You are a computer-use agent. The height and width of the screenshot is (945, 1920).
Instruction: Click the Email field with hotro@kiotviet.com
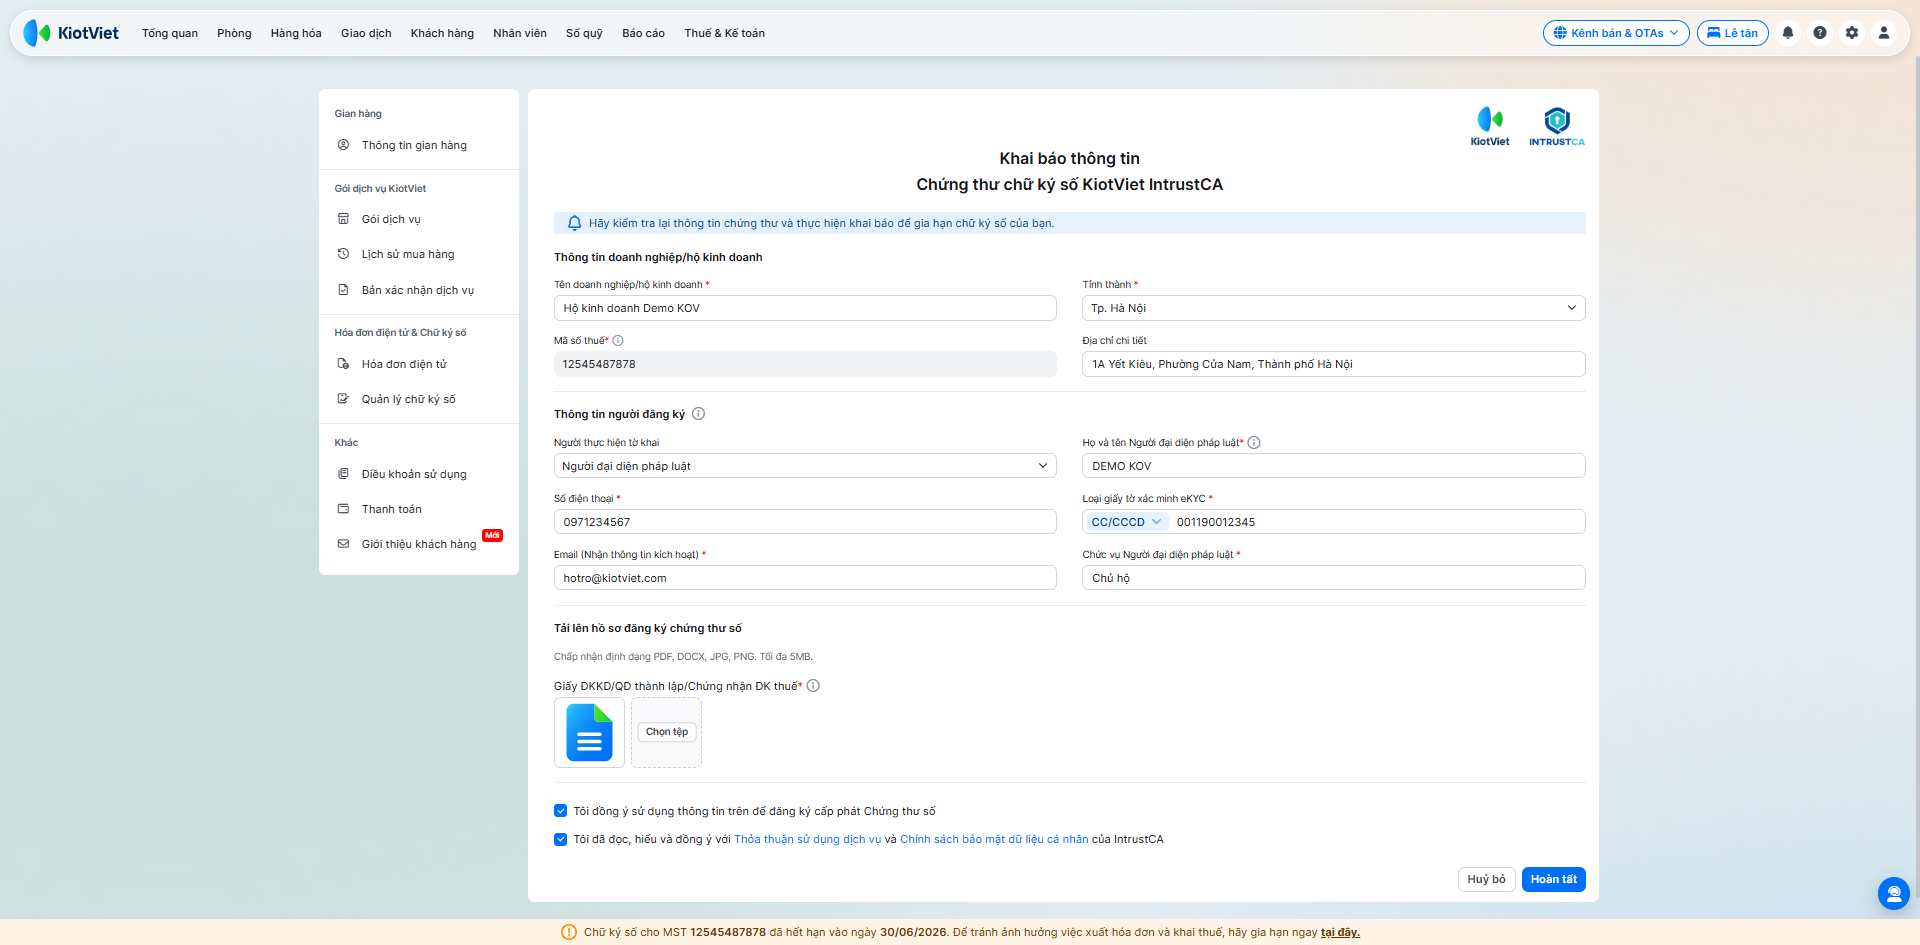[x=805, y=578]
